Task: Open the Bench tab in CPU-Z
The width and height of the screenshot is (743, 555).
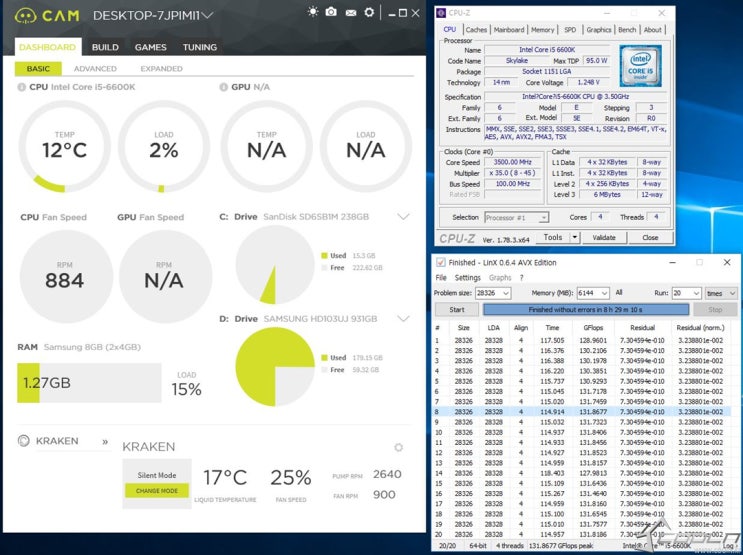Action: 627,29
